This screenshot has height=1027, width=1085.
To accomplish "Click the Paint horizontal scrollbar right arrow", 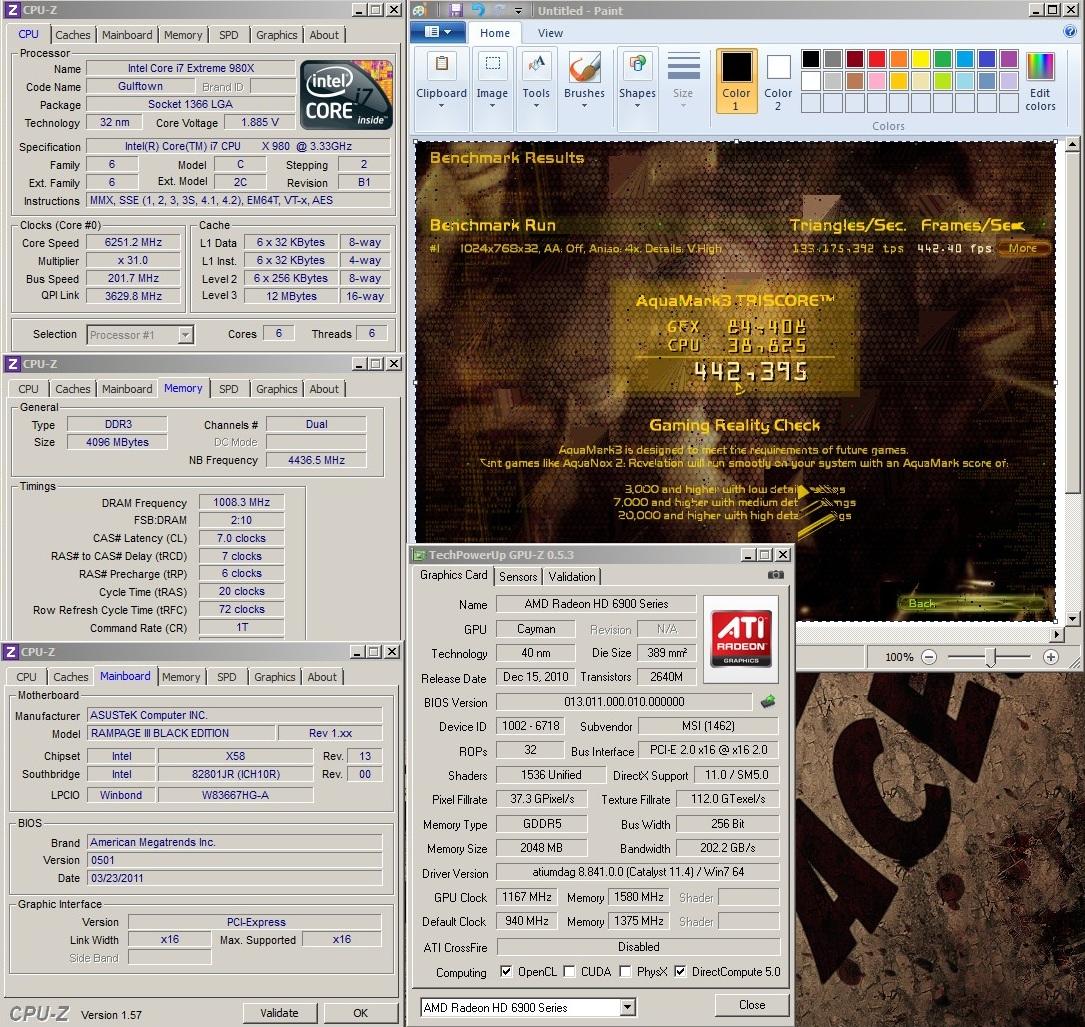I will coord(1056,633).
